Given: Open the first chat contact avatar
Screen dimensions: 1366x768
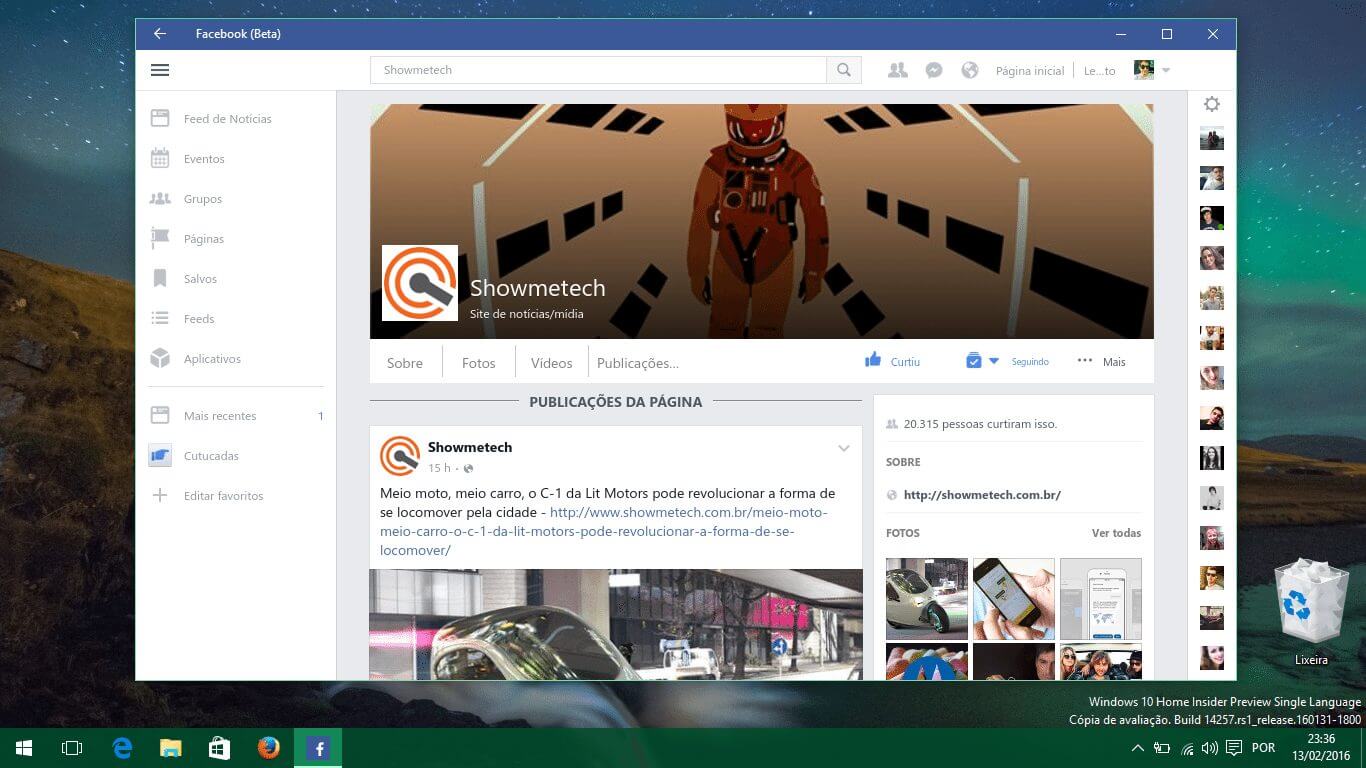Looking at the screenshot, I should (x=1212, y=138).
